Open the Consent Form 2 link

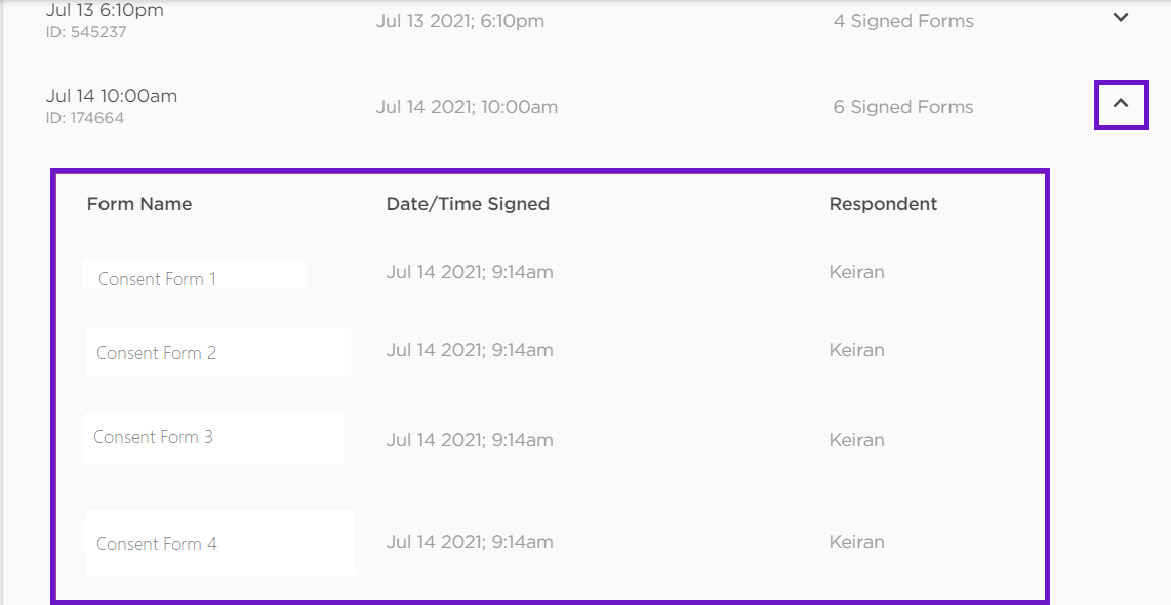[156, 353]
